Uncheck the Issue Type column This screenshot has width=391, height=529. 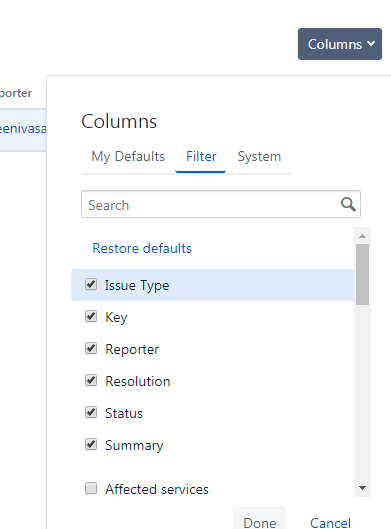91,284
